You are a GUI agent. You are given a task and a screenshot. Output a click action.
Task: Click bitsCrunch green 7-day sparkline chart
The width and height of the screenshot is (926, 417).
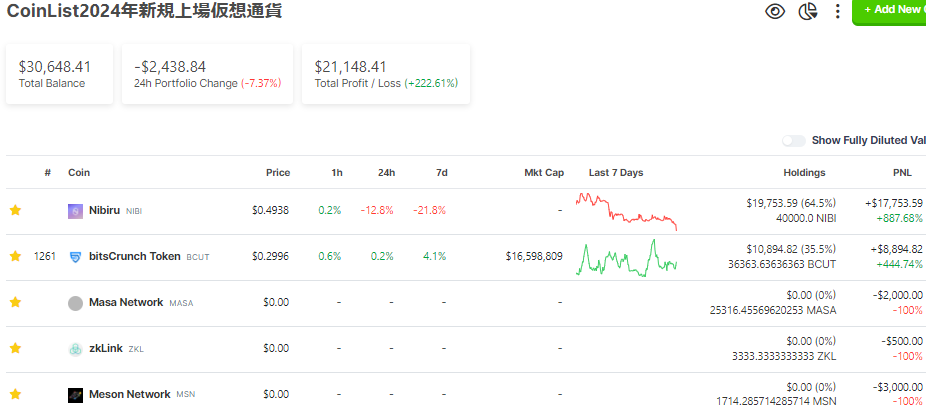coord(626,258)
